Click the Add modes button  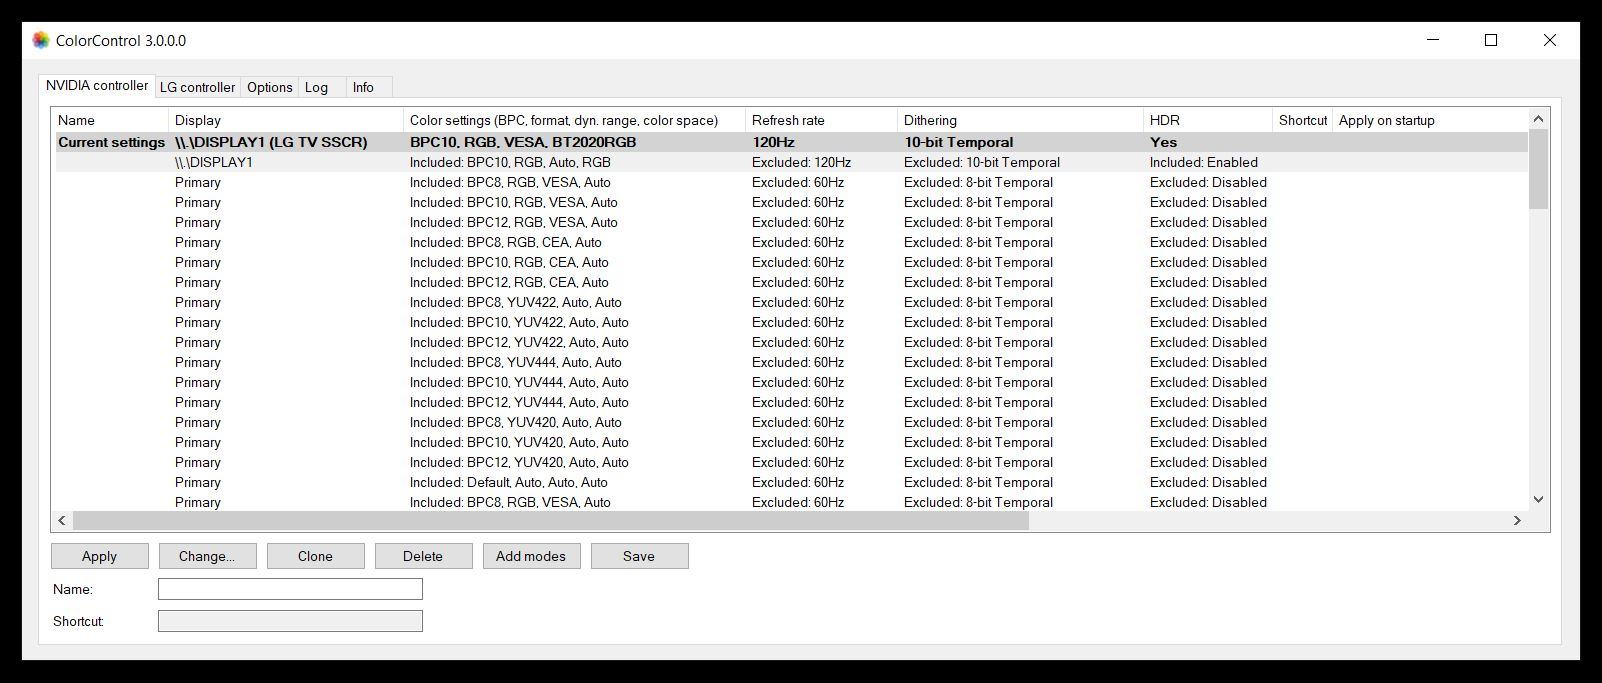531,556
